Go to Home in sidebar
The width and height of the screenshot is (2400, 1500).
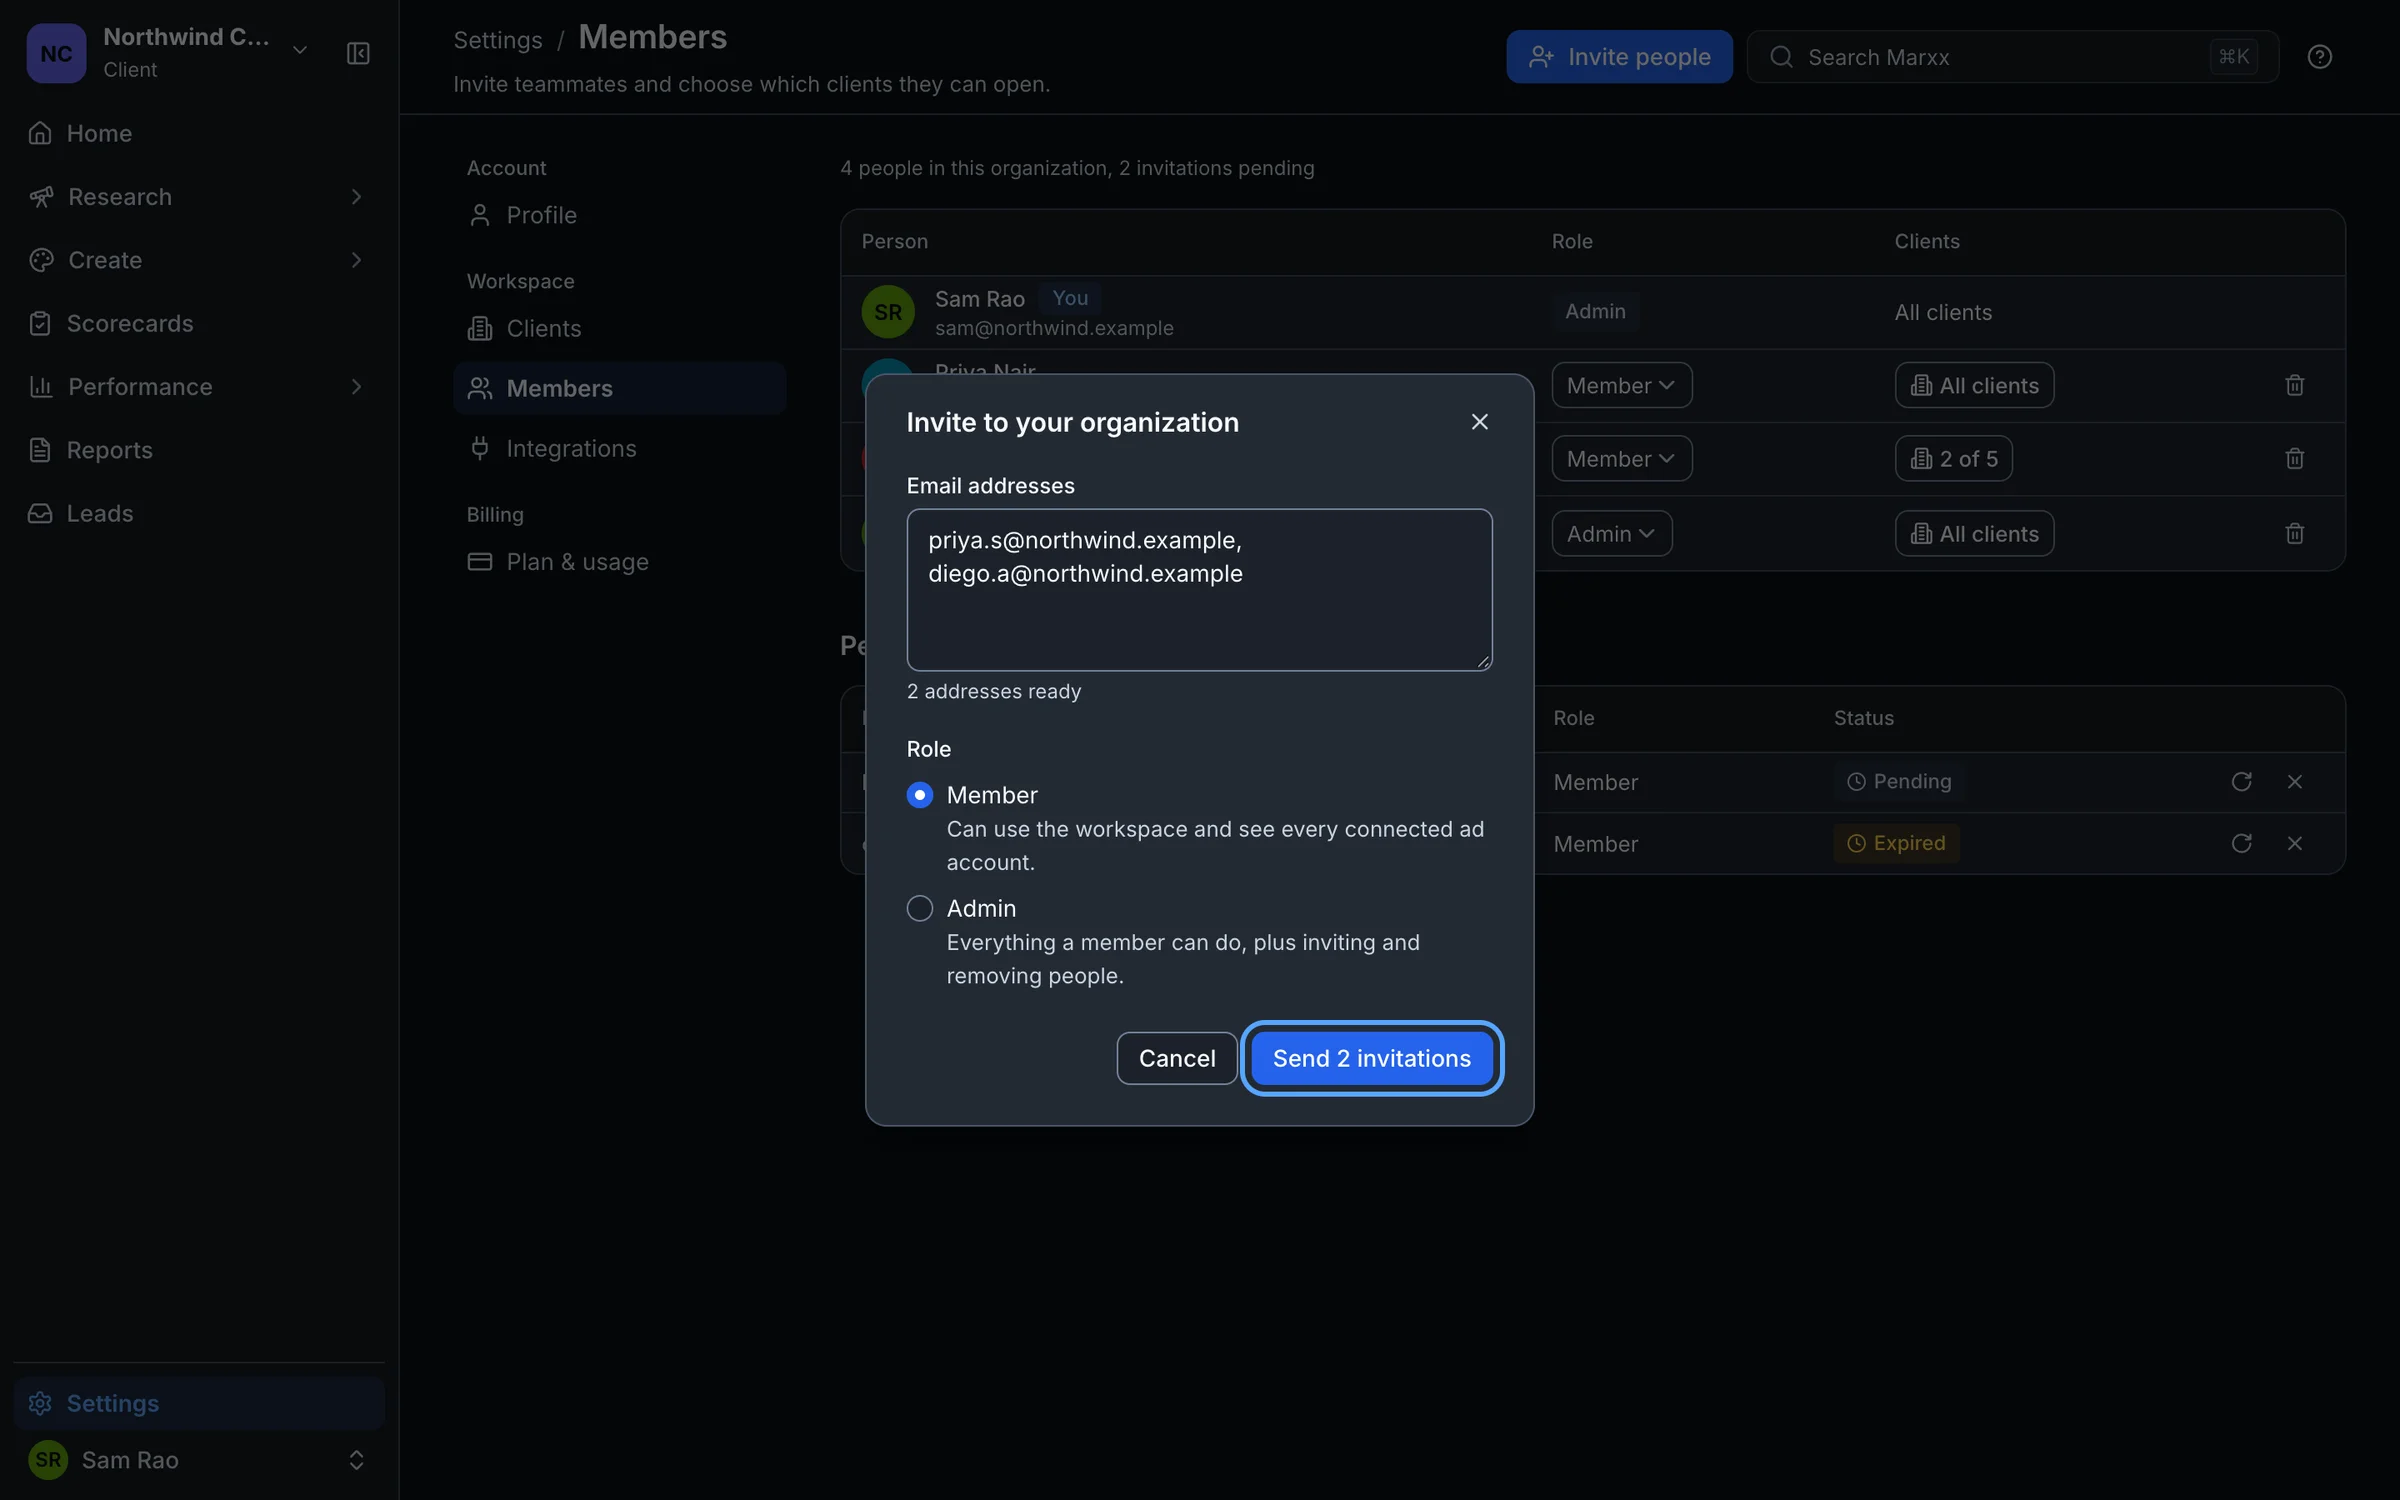click(199, 133)
